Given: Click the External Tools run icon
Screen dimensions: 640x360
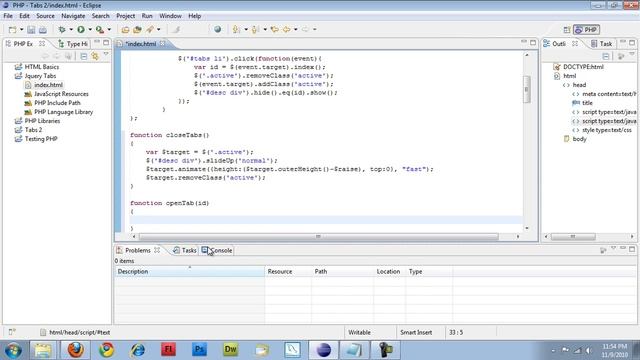Looking at the screenshot, I should [100, 29].
